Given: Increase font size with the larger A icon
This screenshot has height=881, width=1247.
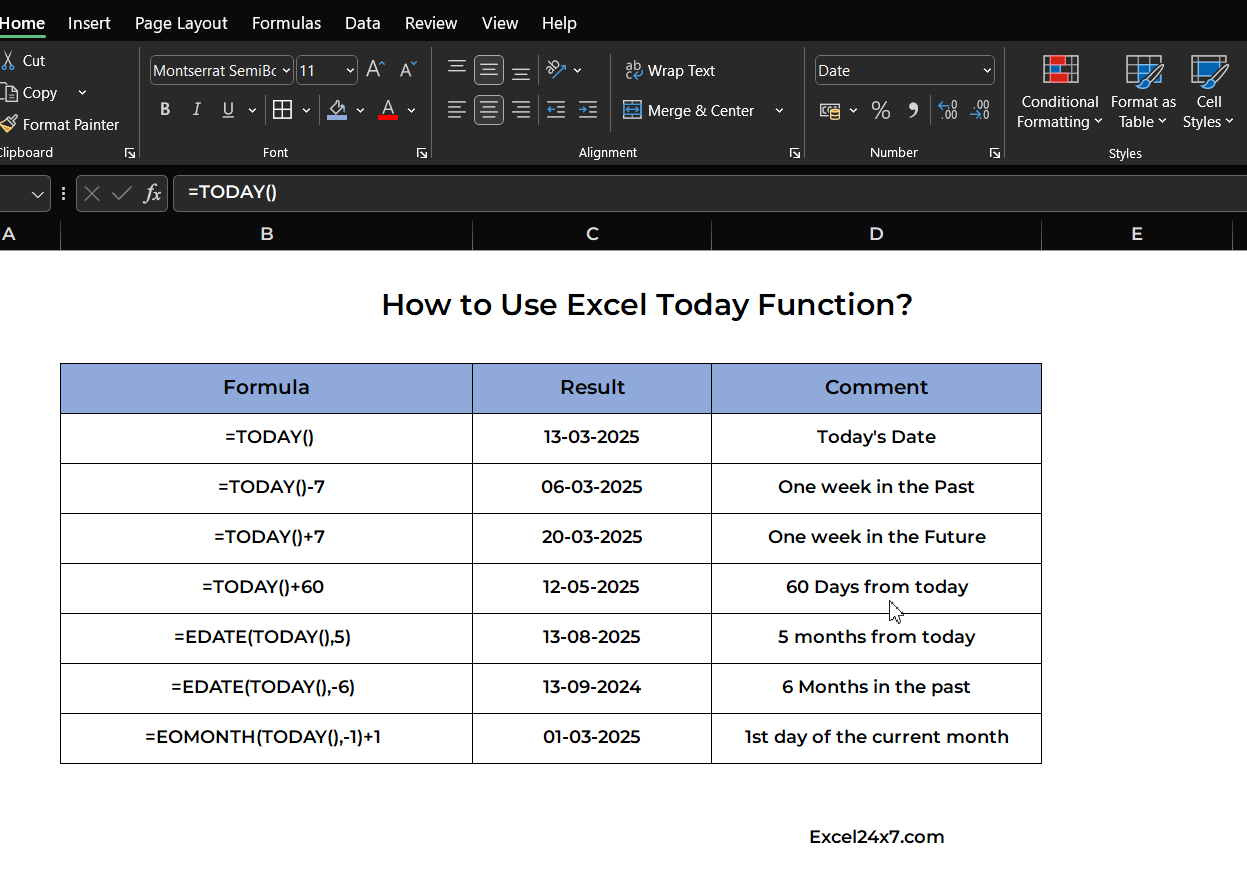Looking at the screenshot, I should click(x=375, y=70).
